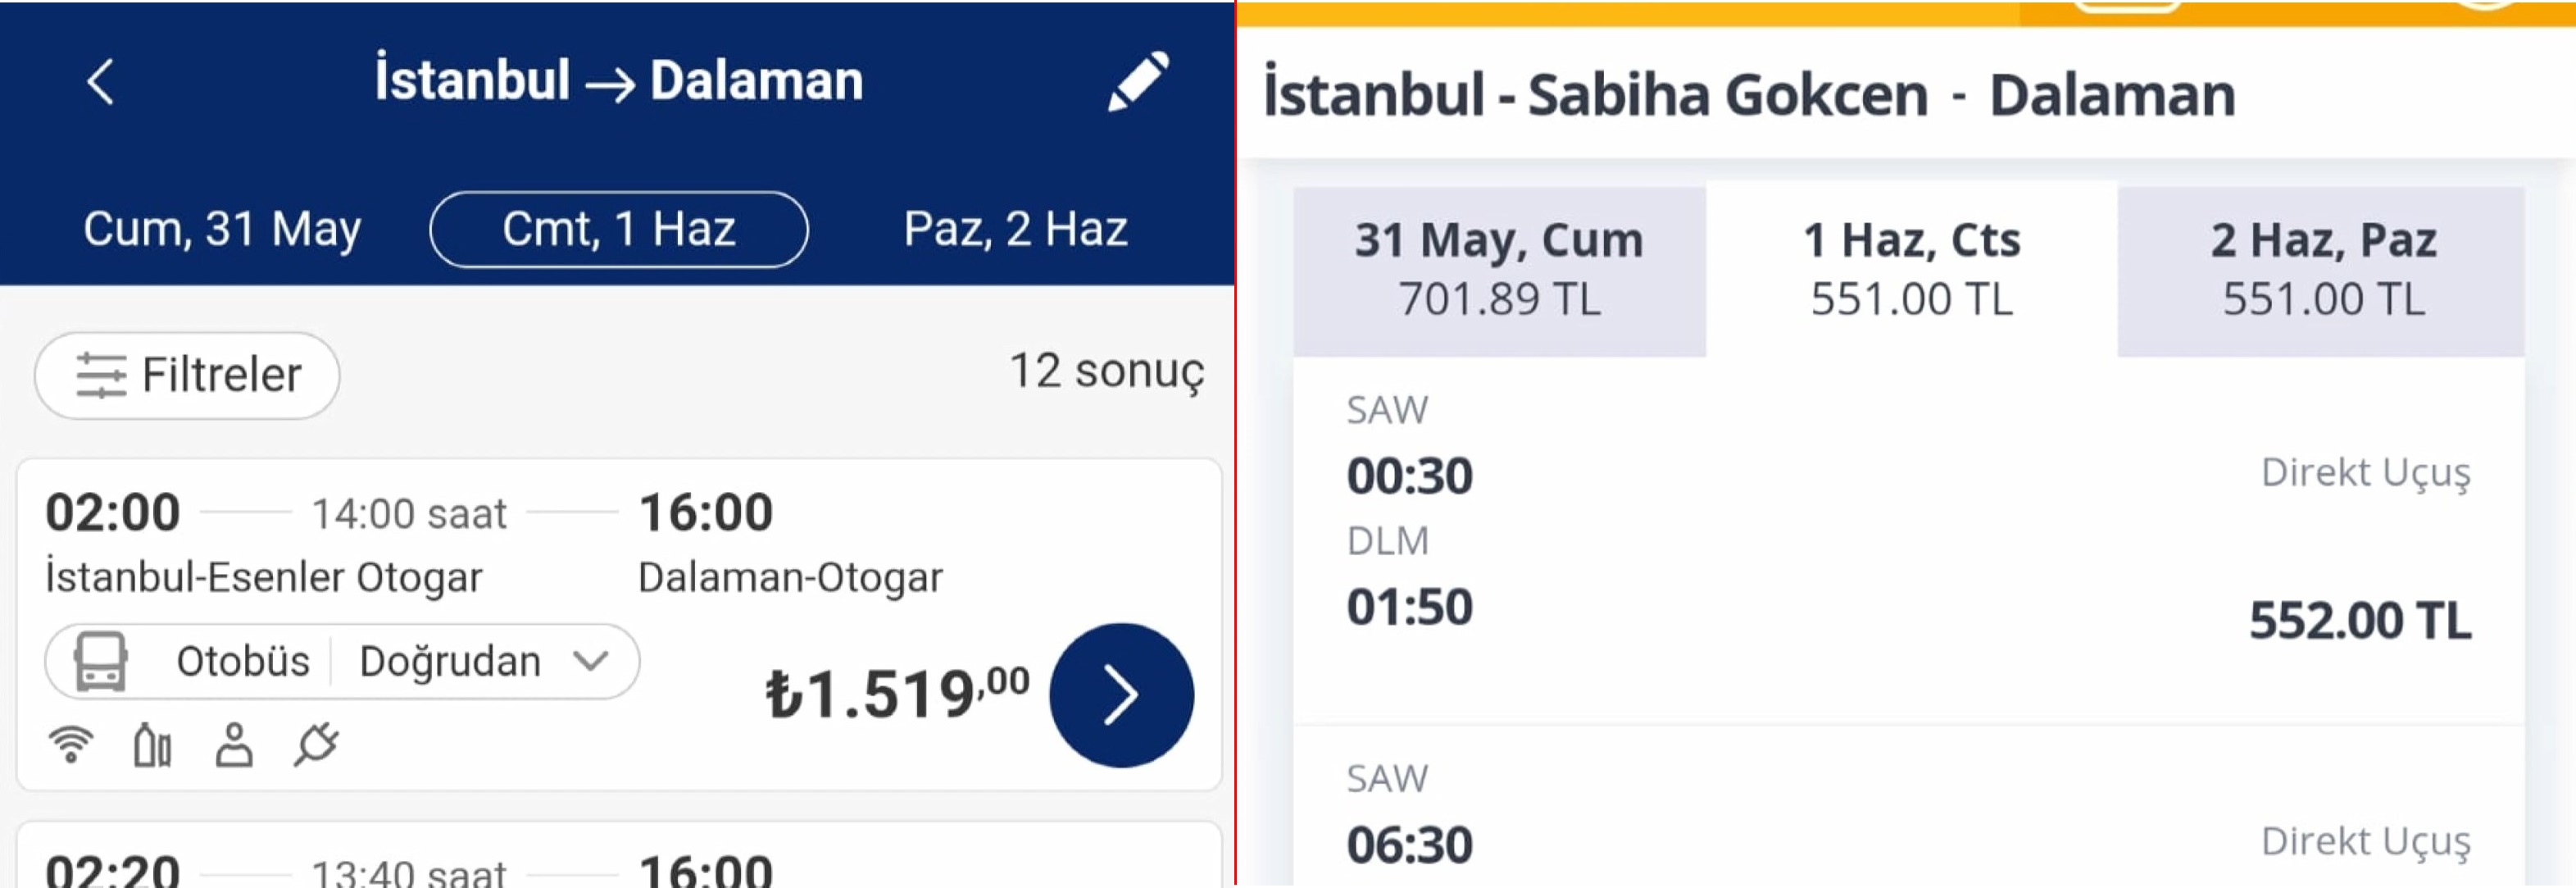The image size is (2576, 888).
Task: Click the single seat amenity icon
Action: [x=234, y=744]
